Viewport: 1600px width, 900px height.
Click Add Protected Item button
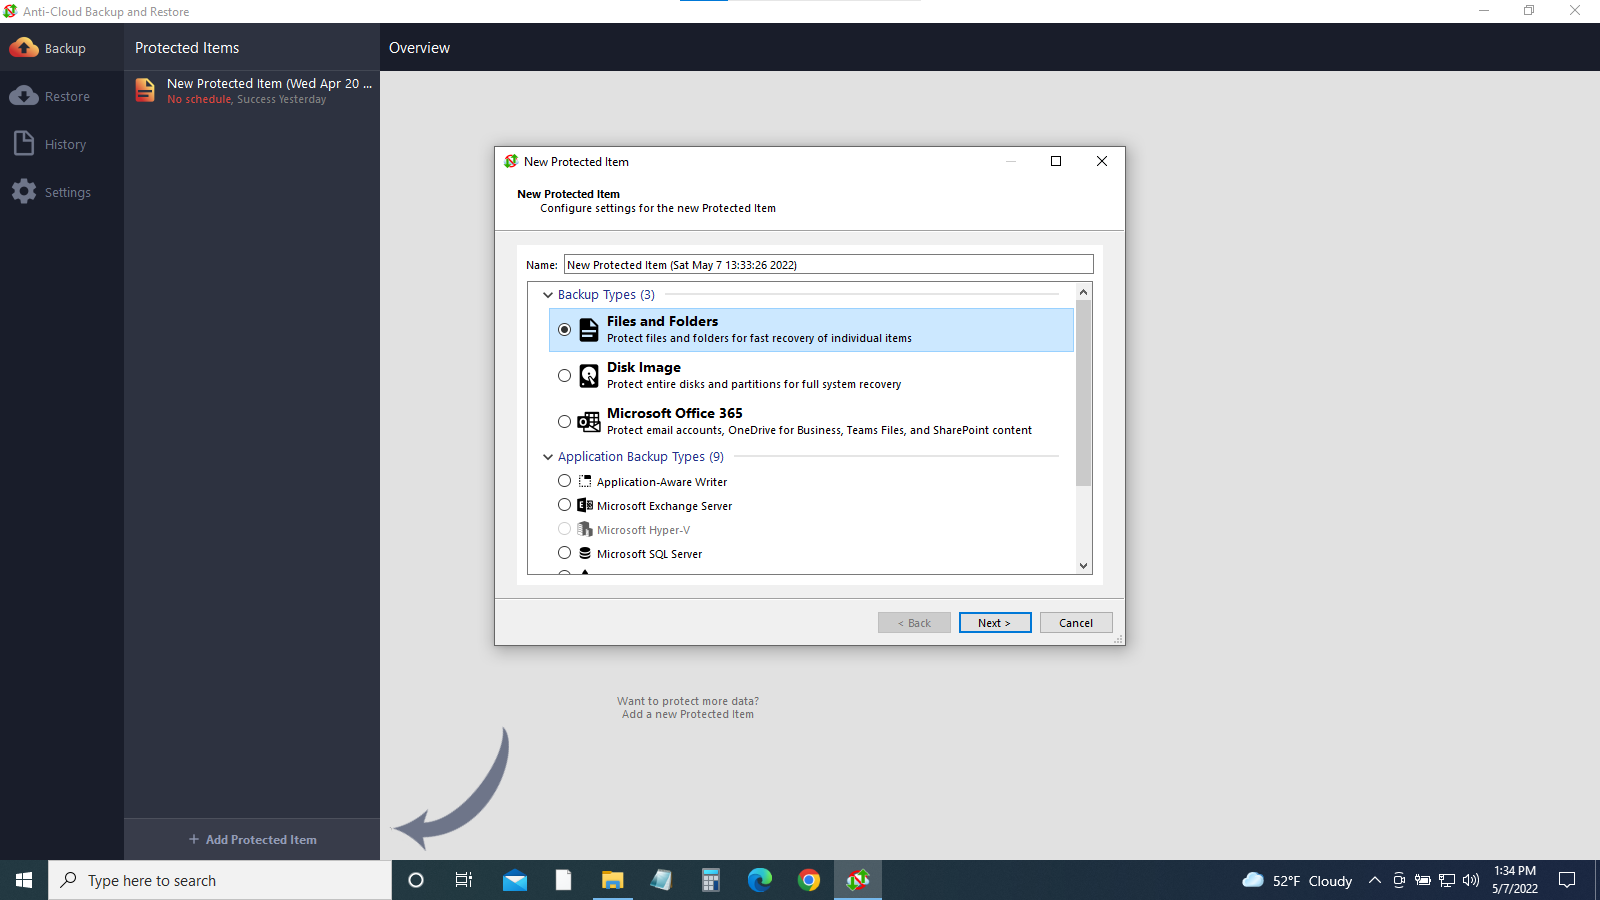252,840
